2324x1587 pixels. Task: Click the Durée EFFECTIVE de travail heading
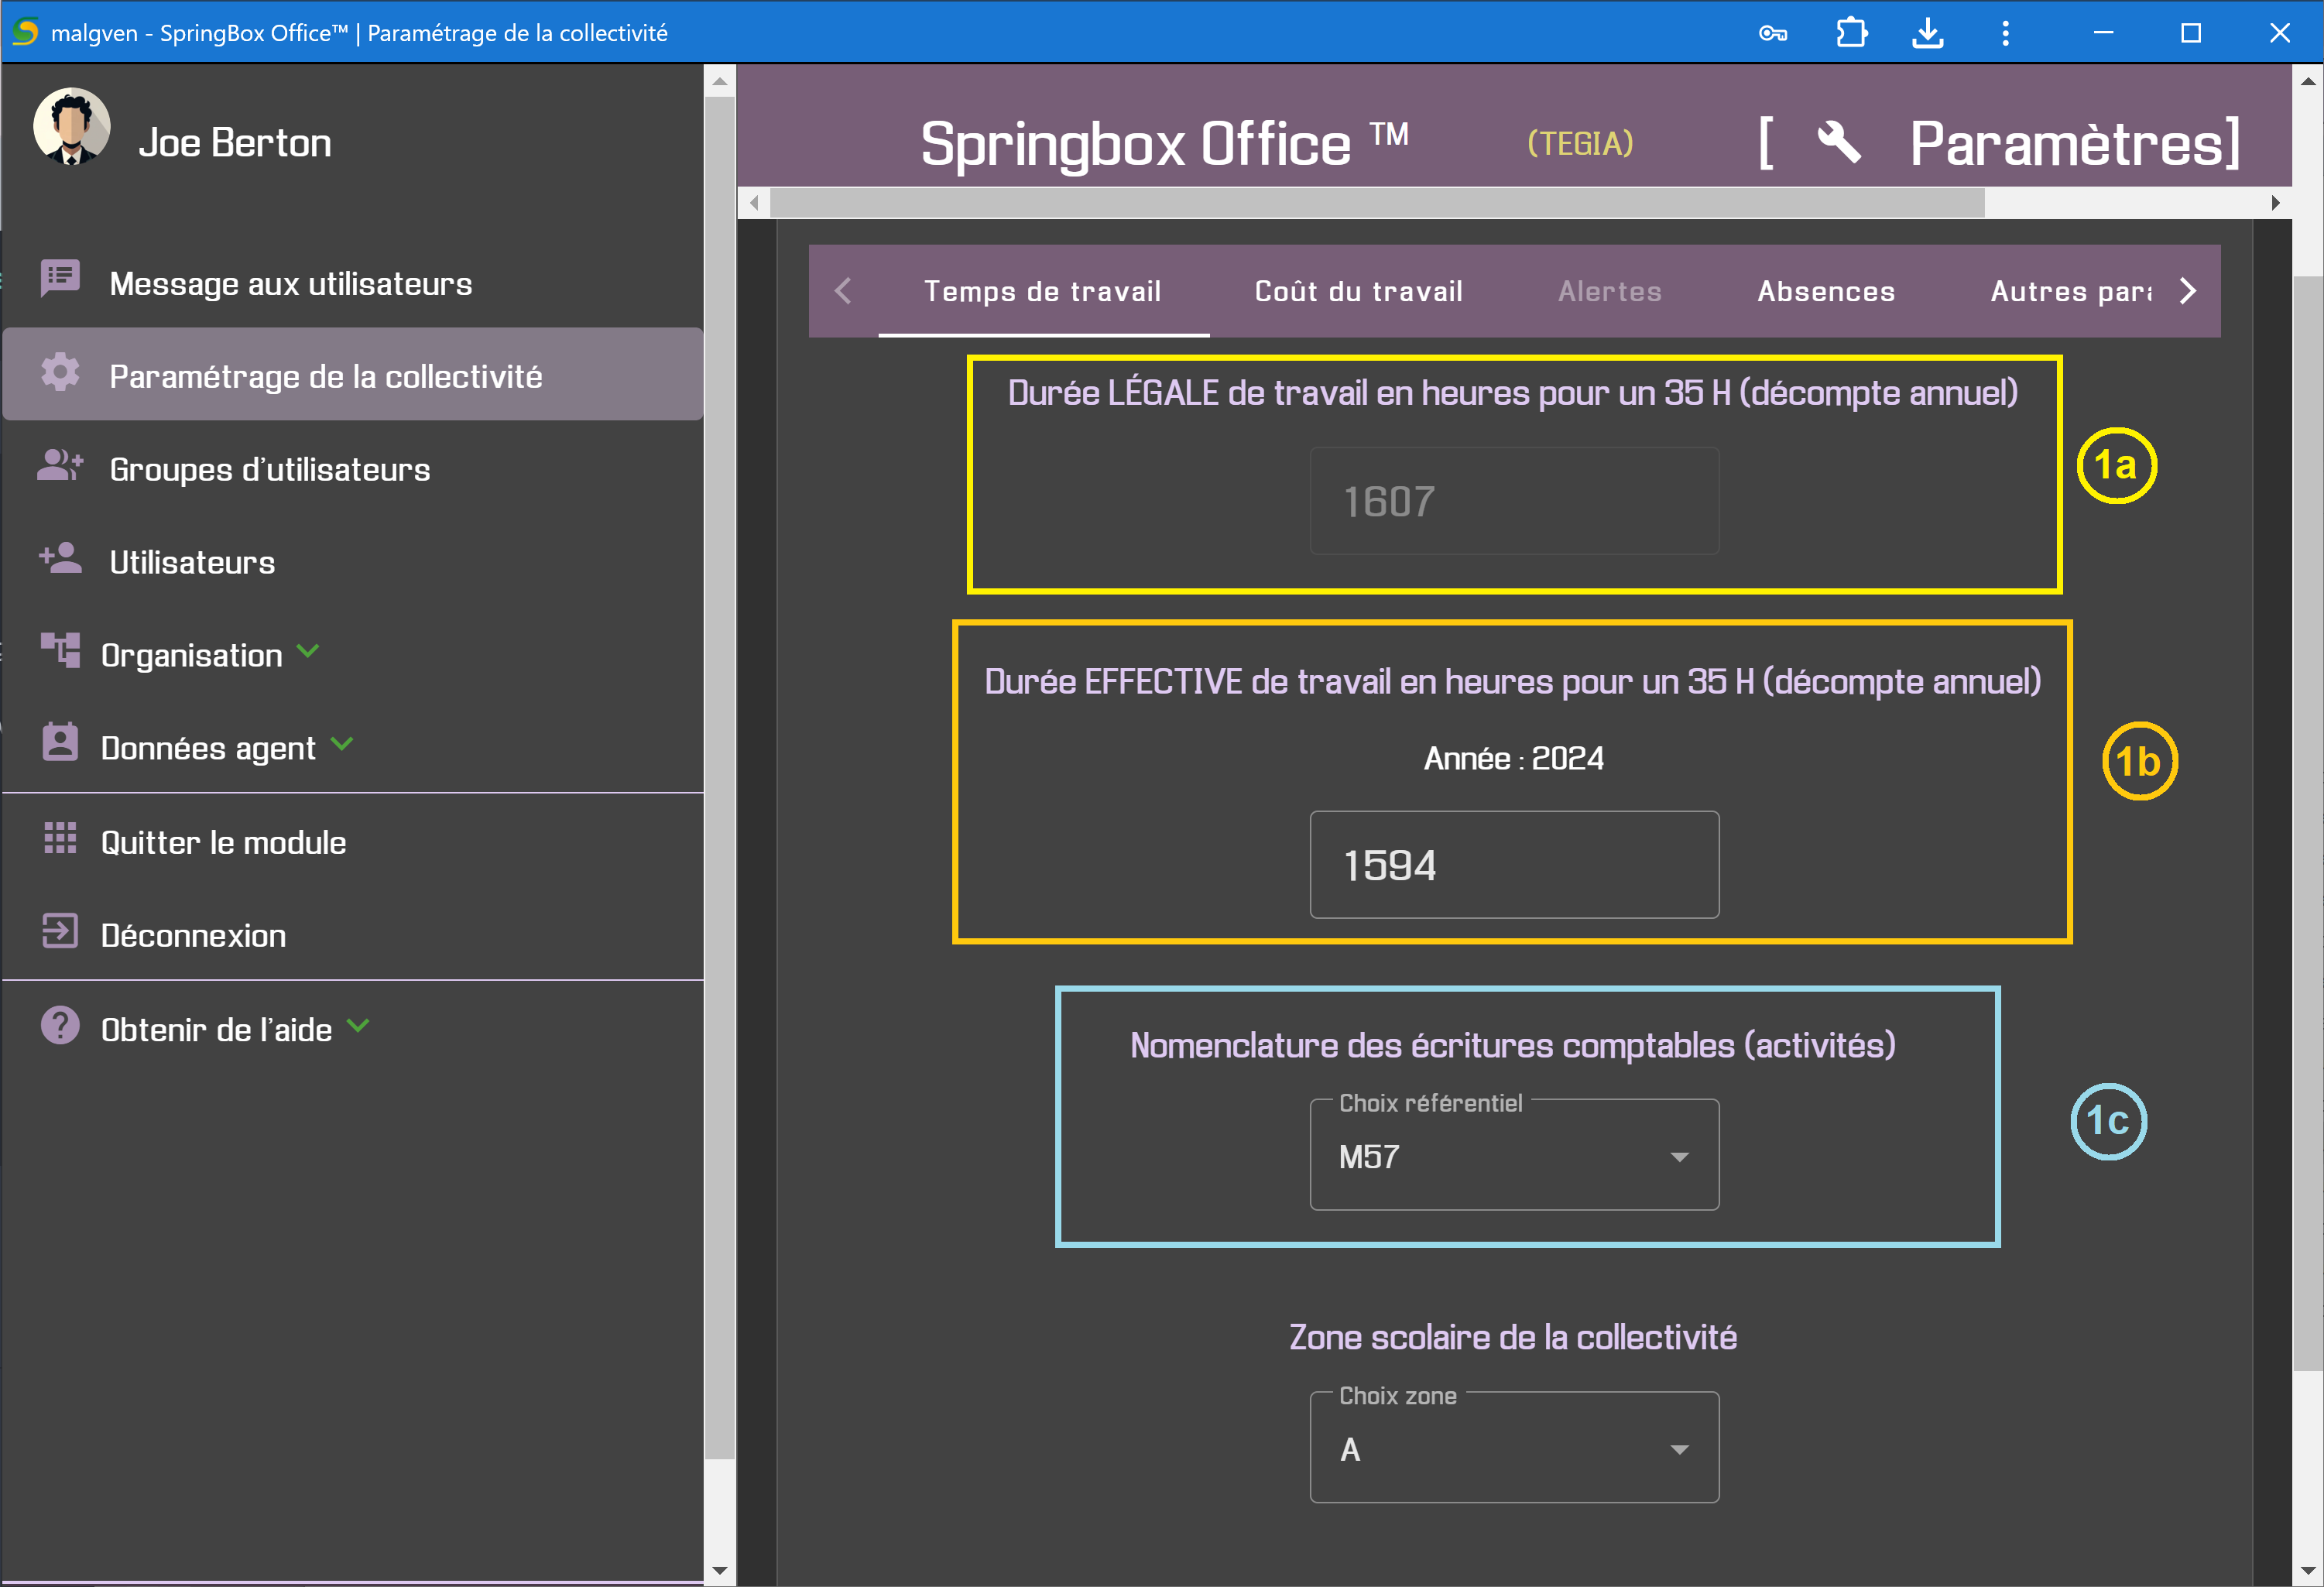(x=1513, y=682)
